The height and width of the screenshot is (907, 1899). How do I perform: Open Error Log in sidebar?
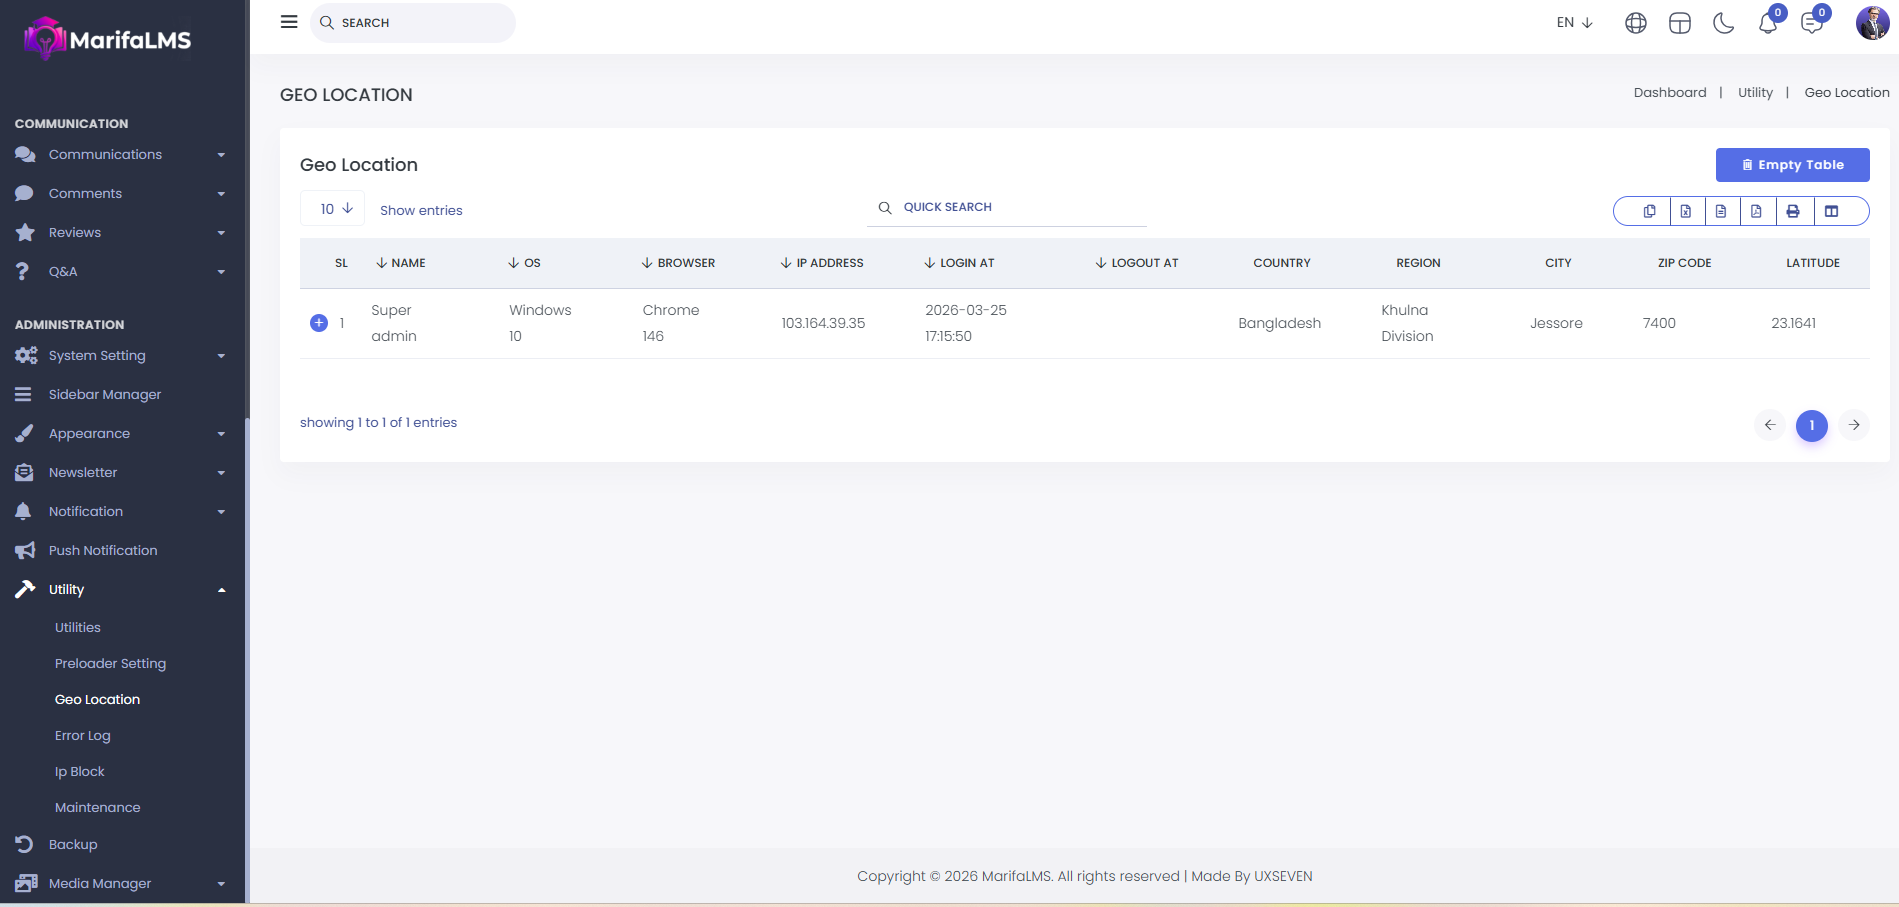(83, 735)
